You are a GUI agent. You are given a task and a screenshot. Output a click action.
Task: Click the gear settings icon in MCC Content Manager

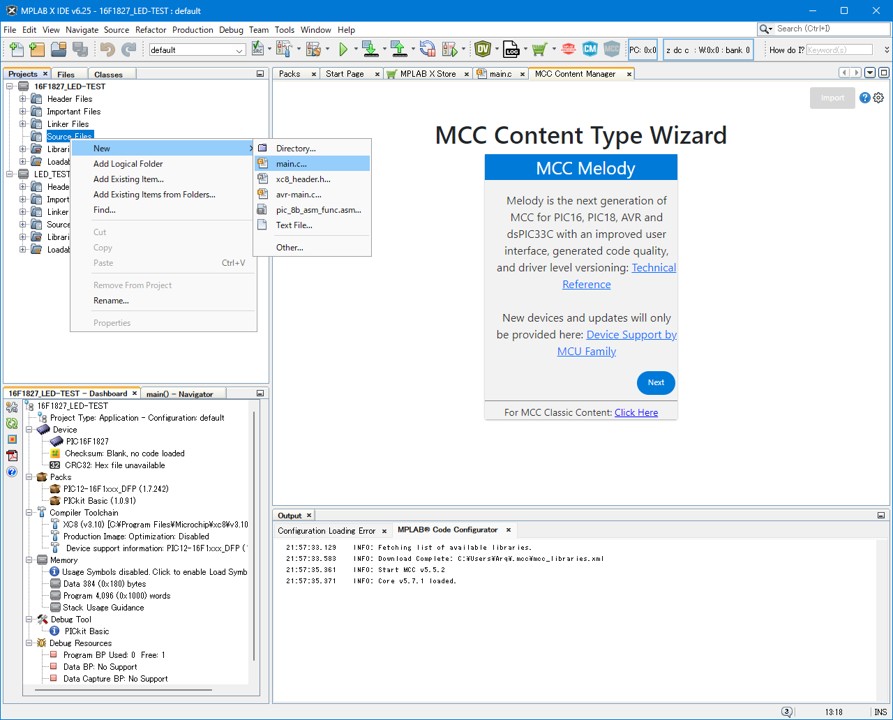click(878, 98)
